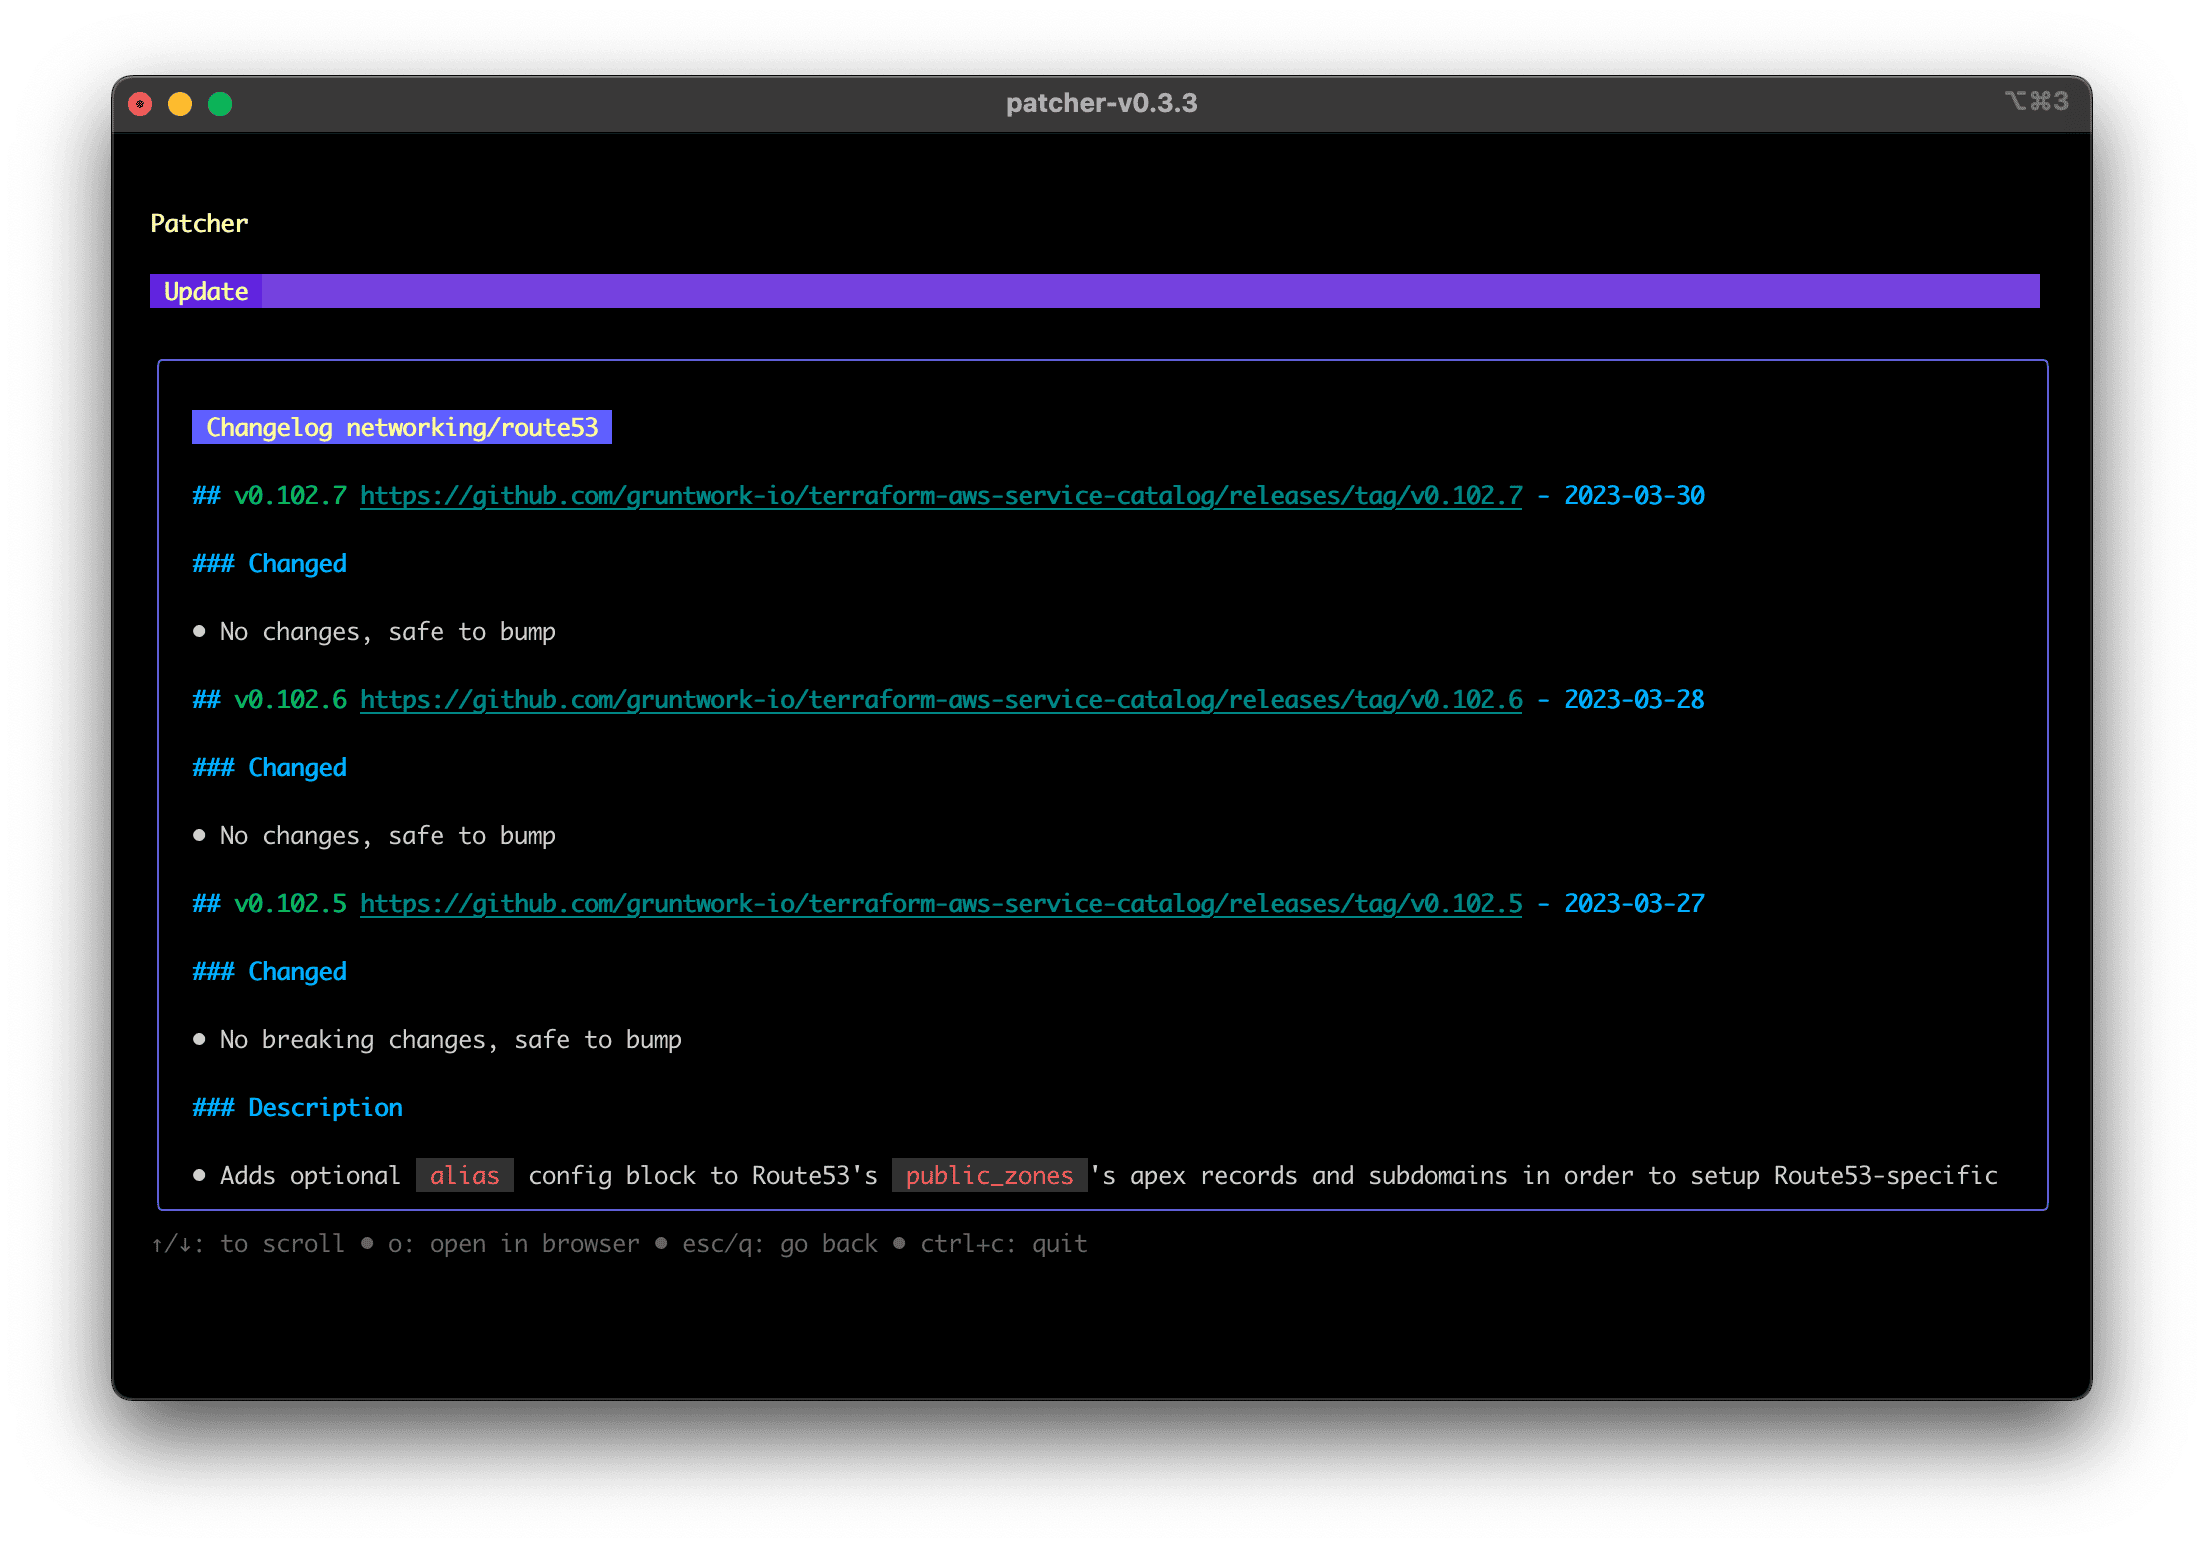Click the 'o: open in browser' hint
Image resolution: width=2204 pixels, height=1548 pixels.
pyautogui.click(x=514, y=1244)
